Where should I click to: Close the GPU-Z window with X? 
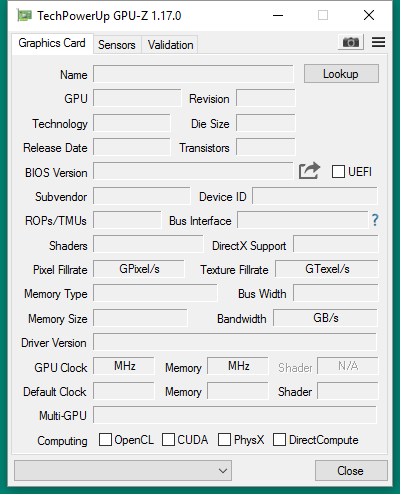point(369,15)
